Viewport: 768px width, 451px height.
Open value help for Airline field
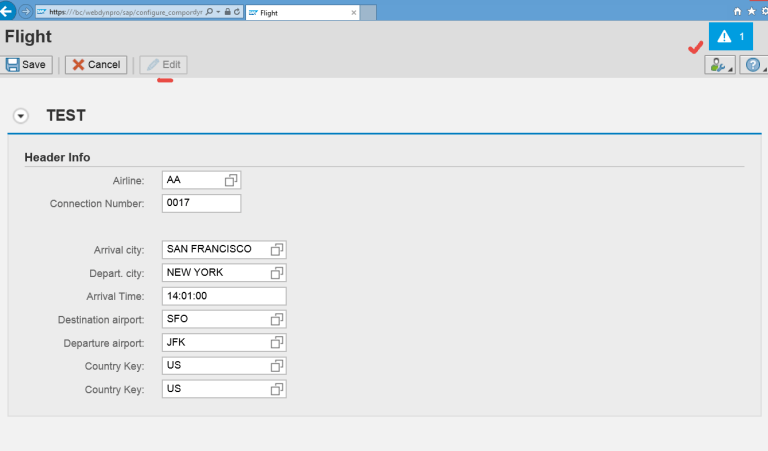point(231,180)
